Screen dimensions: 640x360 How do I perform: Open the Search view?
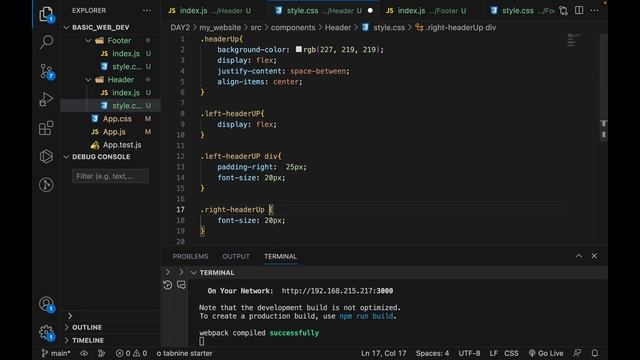46,42
